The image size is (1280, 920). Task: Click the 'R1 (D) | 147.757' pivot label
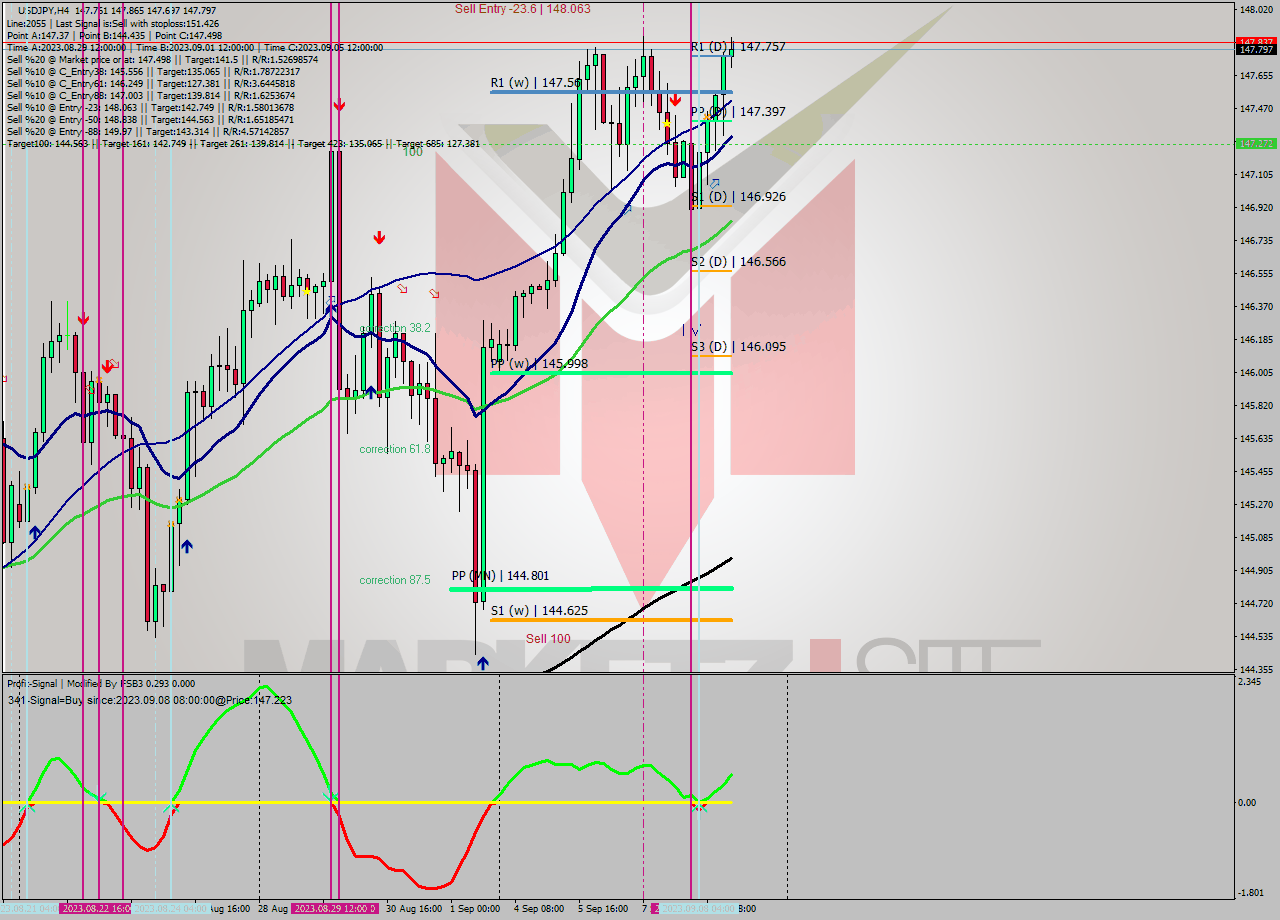738,47
